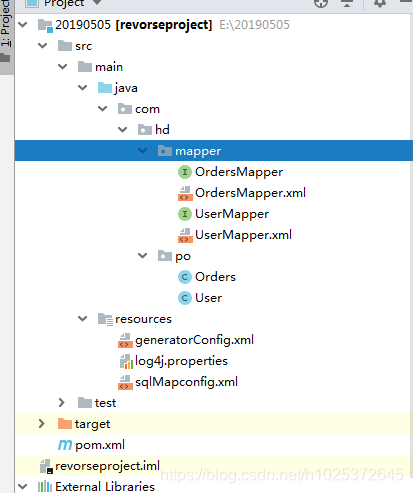Click the main folder icon
This screenshot has width=413, height=493.
coord(85,67)
